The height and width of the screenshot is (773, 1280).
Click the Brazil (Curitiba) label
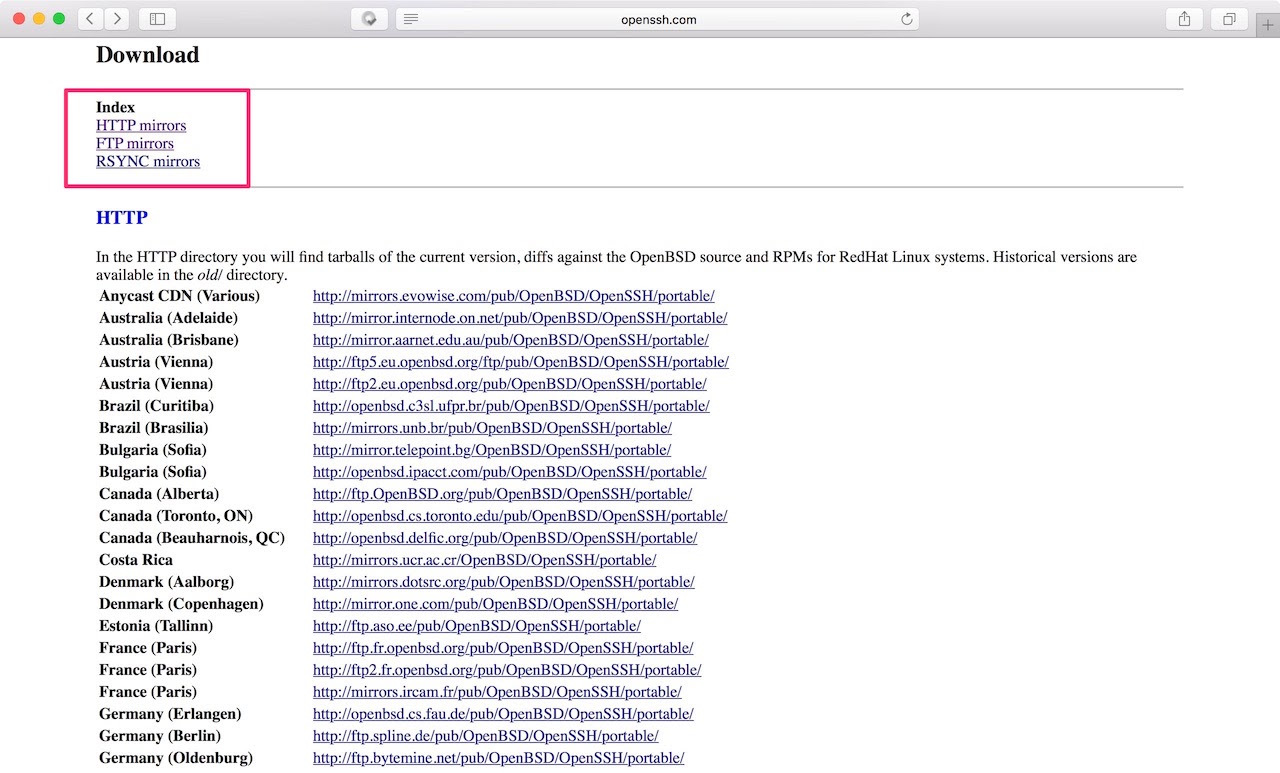[x=156, y=406]
